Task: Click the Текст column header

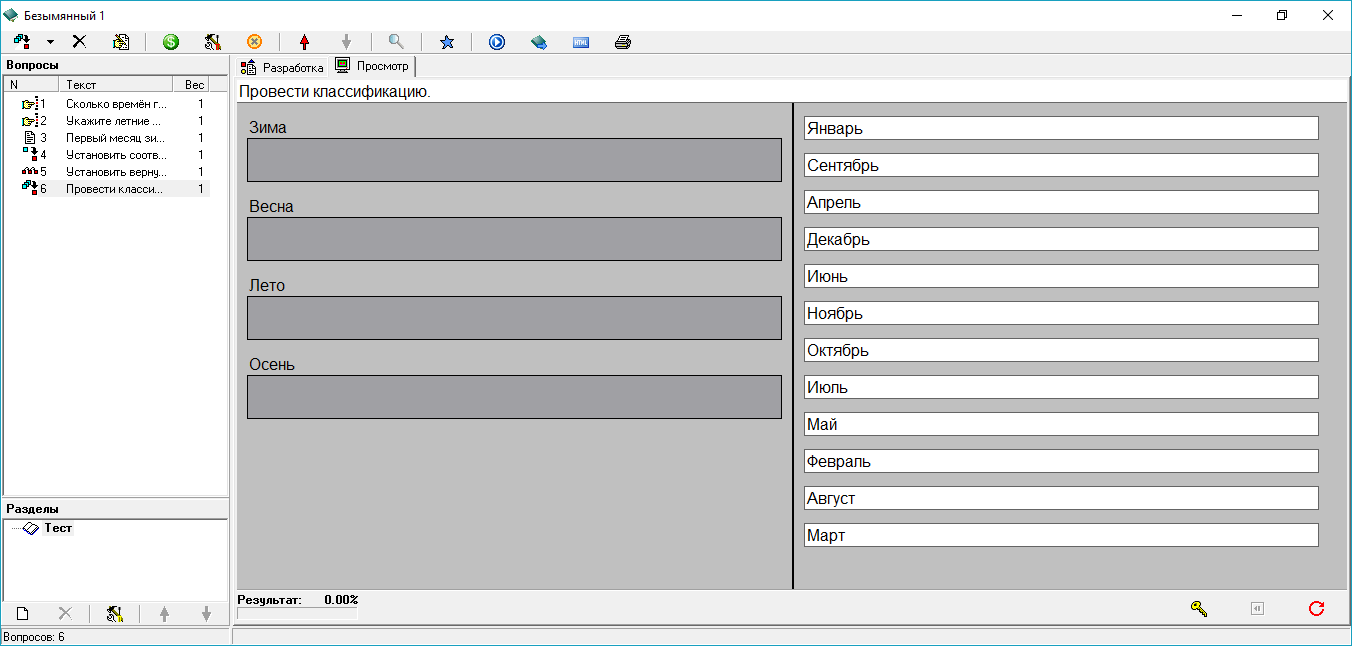Action: click(x=115, y=85)
